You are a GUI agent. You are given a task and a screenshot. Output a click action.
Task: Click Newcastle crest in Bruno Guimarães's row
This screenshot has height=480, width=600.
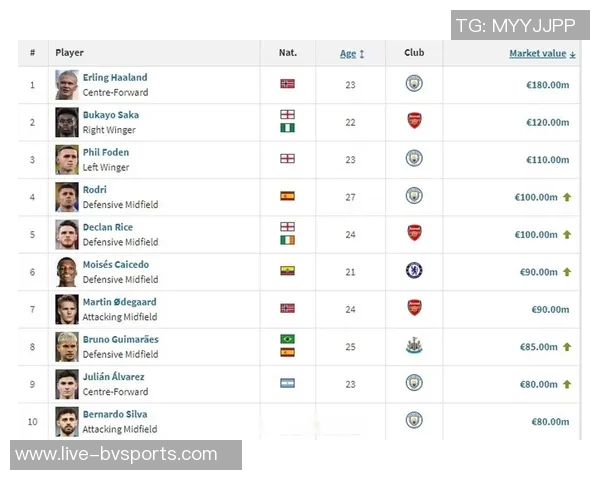coord(414,346)
